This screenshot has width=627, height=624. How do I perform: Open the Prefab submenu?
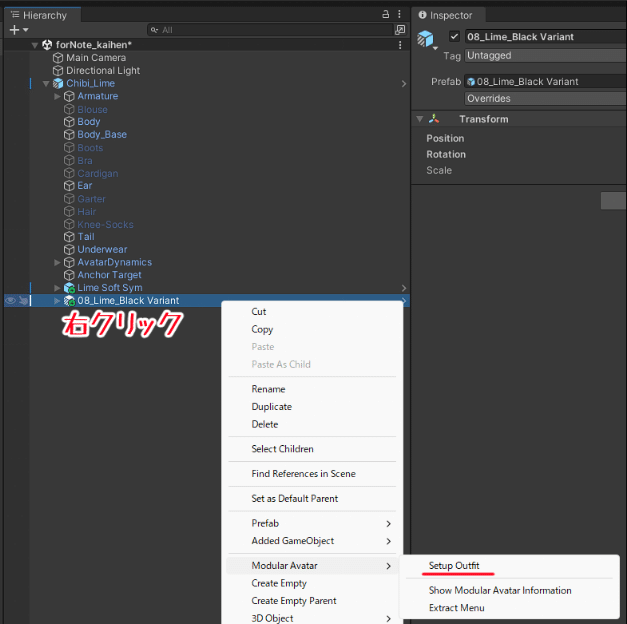pyautogui.click(x=312, y=524)
